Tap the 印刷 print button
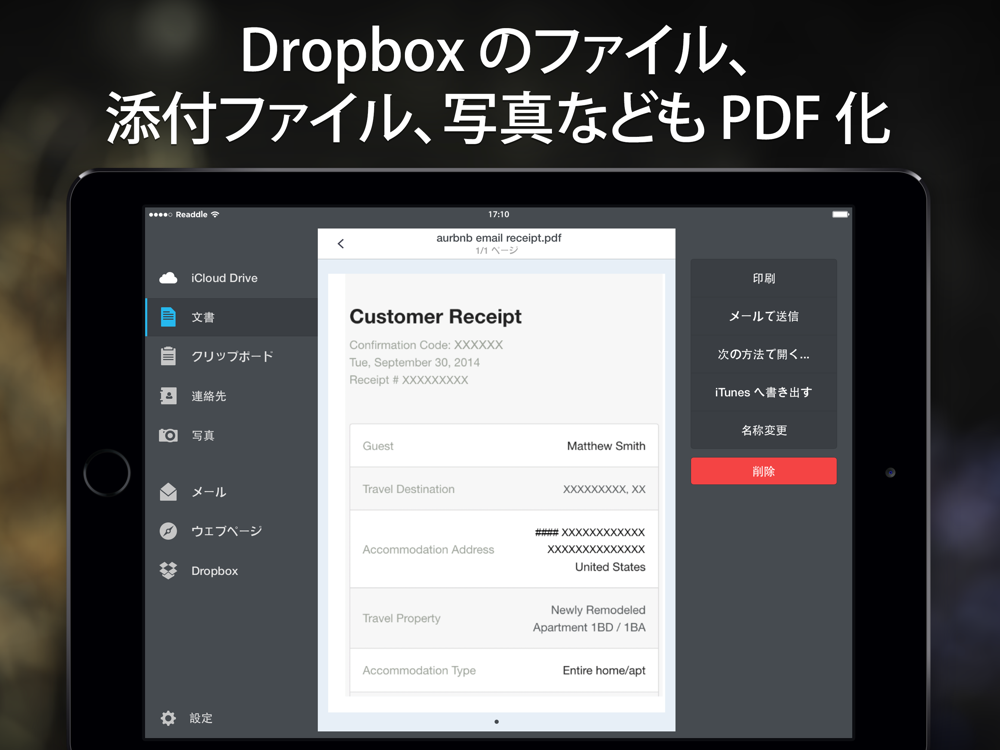The height and width of the screenshot is (750, 1000). pyautogui.click(x=763, y=278)
